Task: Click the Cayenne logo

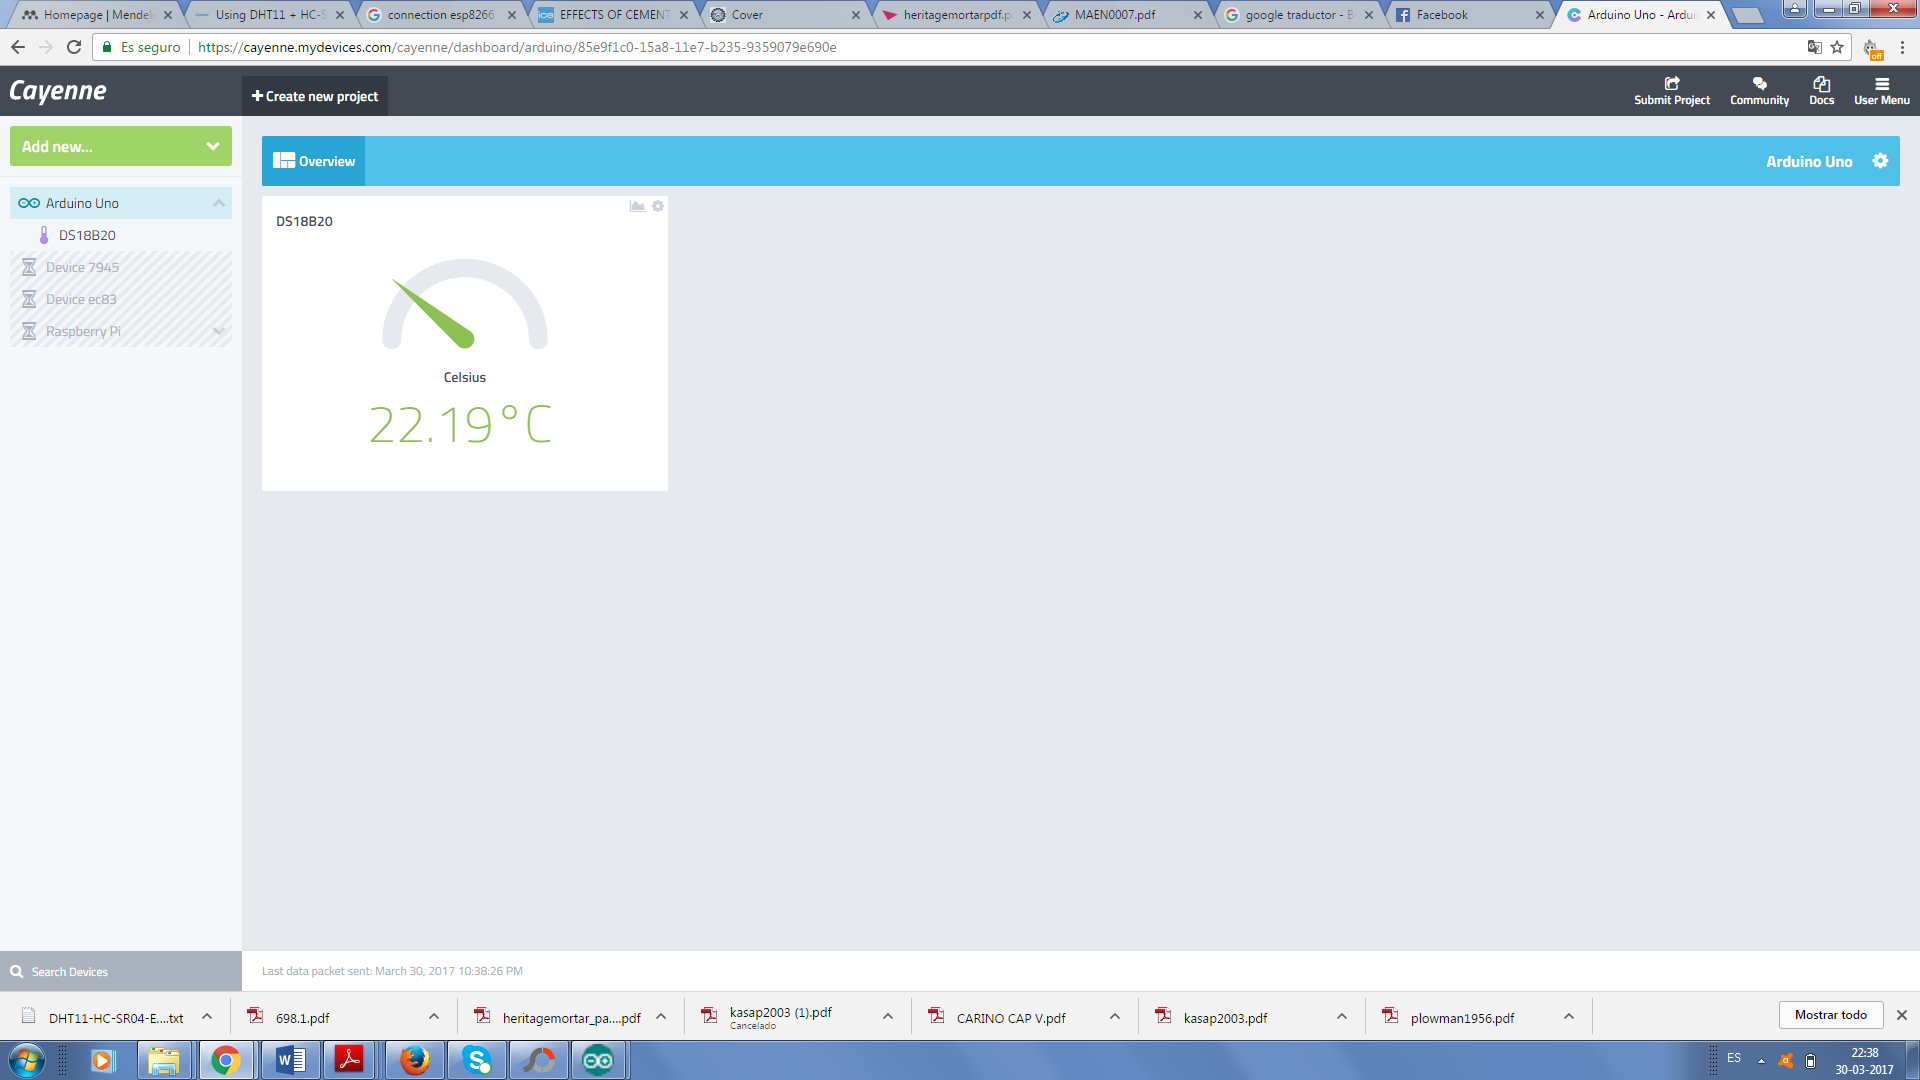Action: (58, 91)
